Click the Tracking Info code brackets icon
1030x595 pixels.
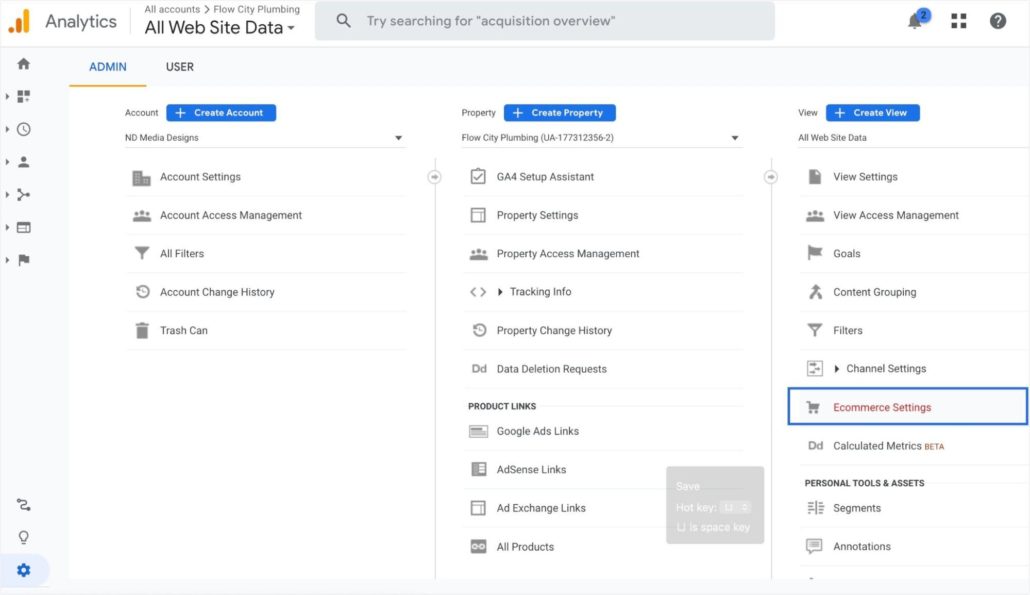(478, 292)
